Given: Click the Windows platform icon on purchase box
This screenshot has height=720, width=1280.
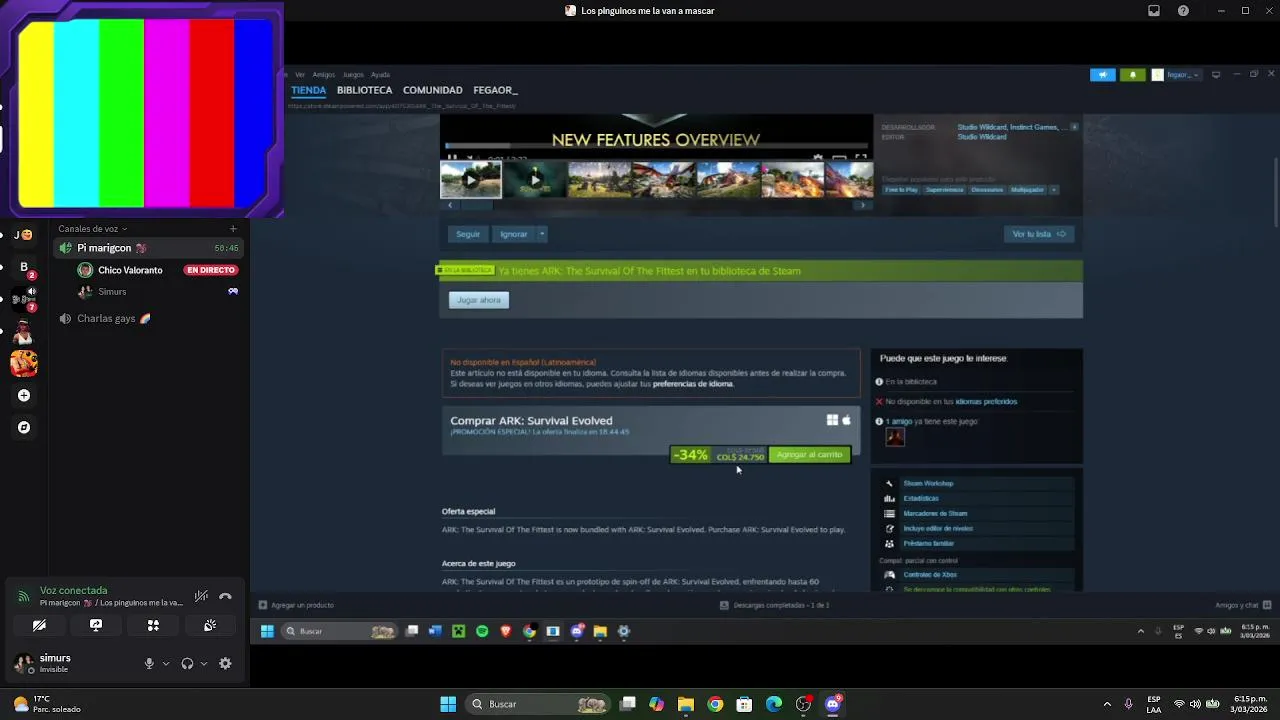Looking at the screenshot, I should [832, 421].
